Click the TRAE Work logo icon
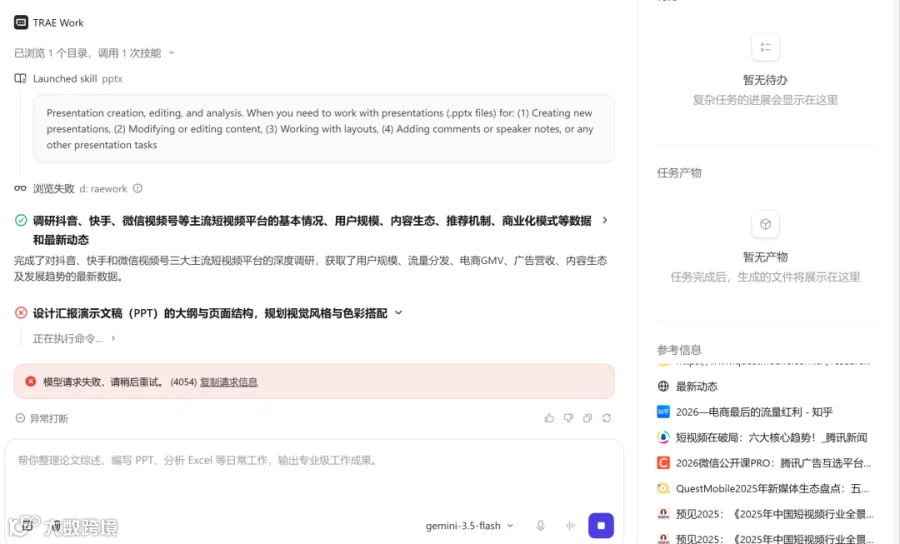Screen dimensions: 900x544 tap(21, 22)
